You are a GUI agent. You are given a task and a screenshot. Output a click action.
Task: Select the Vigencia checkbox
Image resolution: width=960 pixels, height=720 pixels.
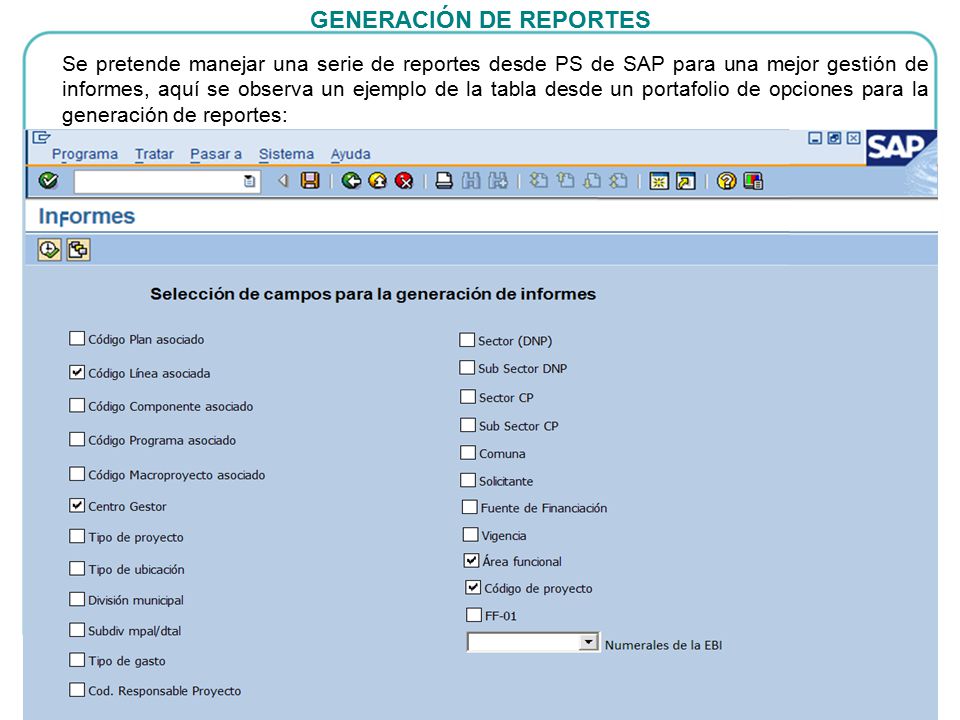[470, 534]
